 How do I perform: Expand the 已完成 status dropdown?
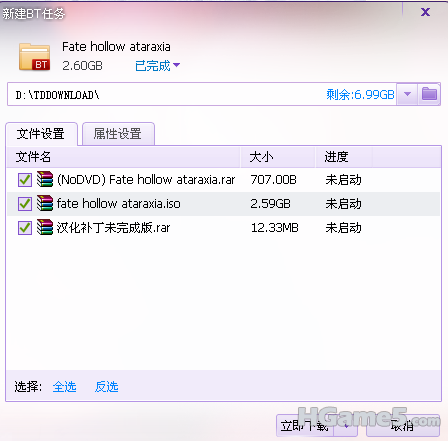click(158, 65)
